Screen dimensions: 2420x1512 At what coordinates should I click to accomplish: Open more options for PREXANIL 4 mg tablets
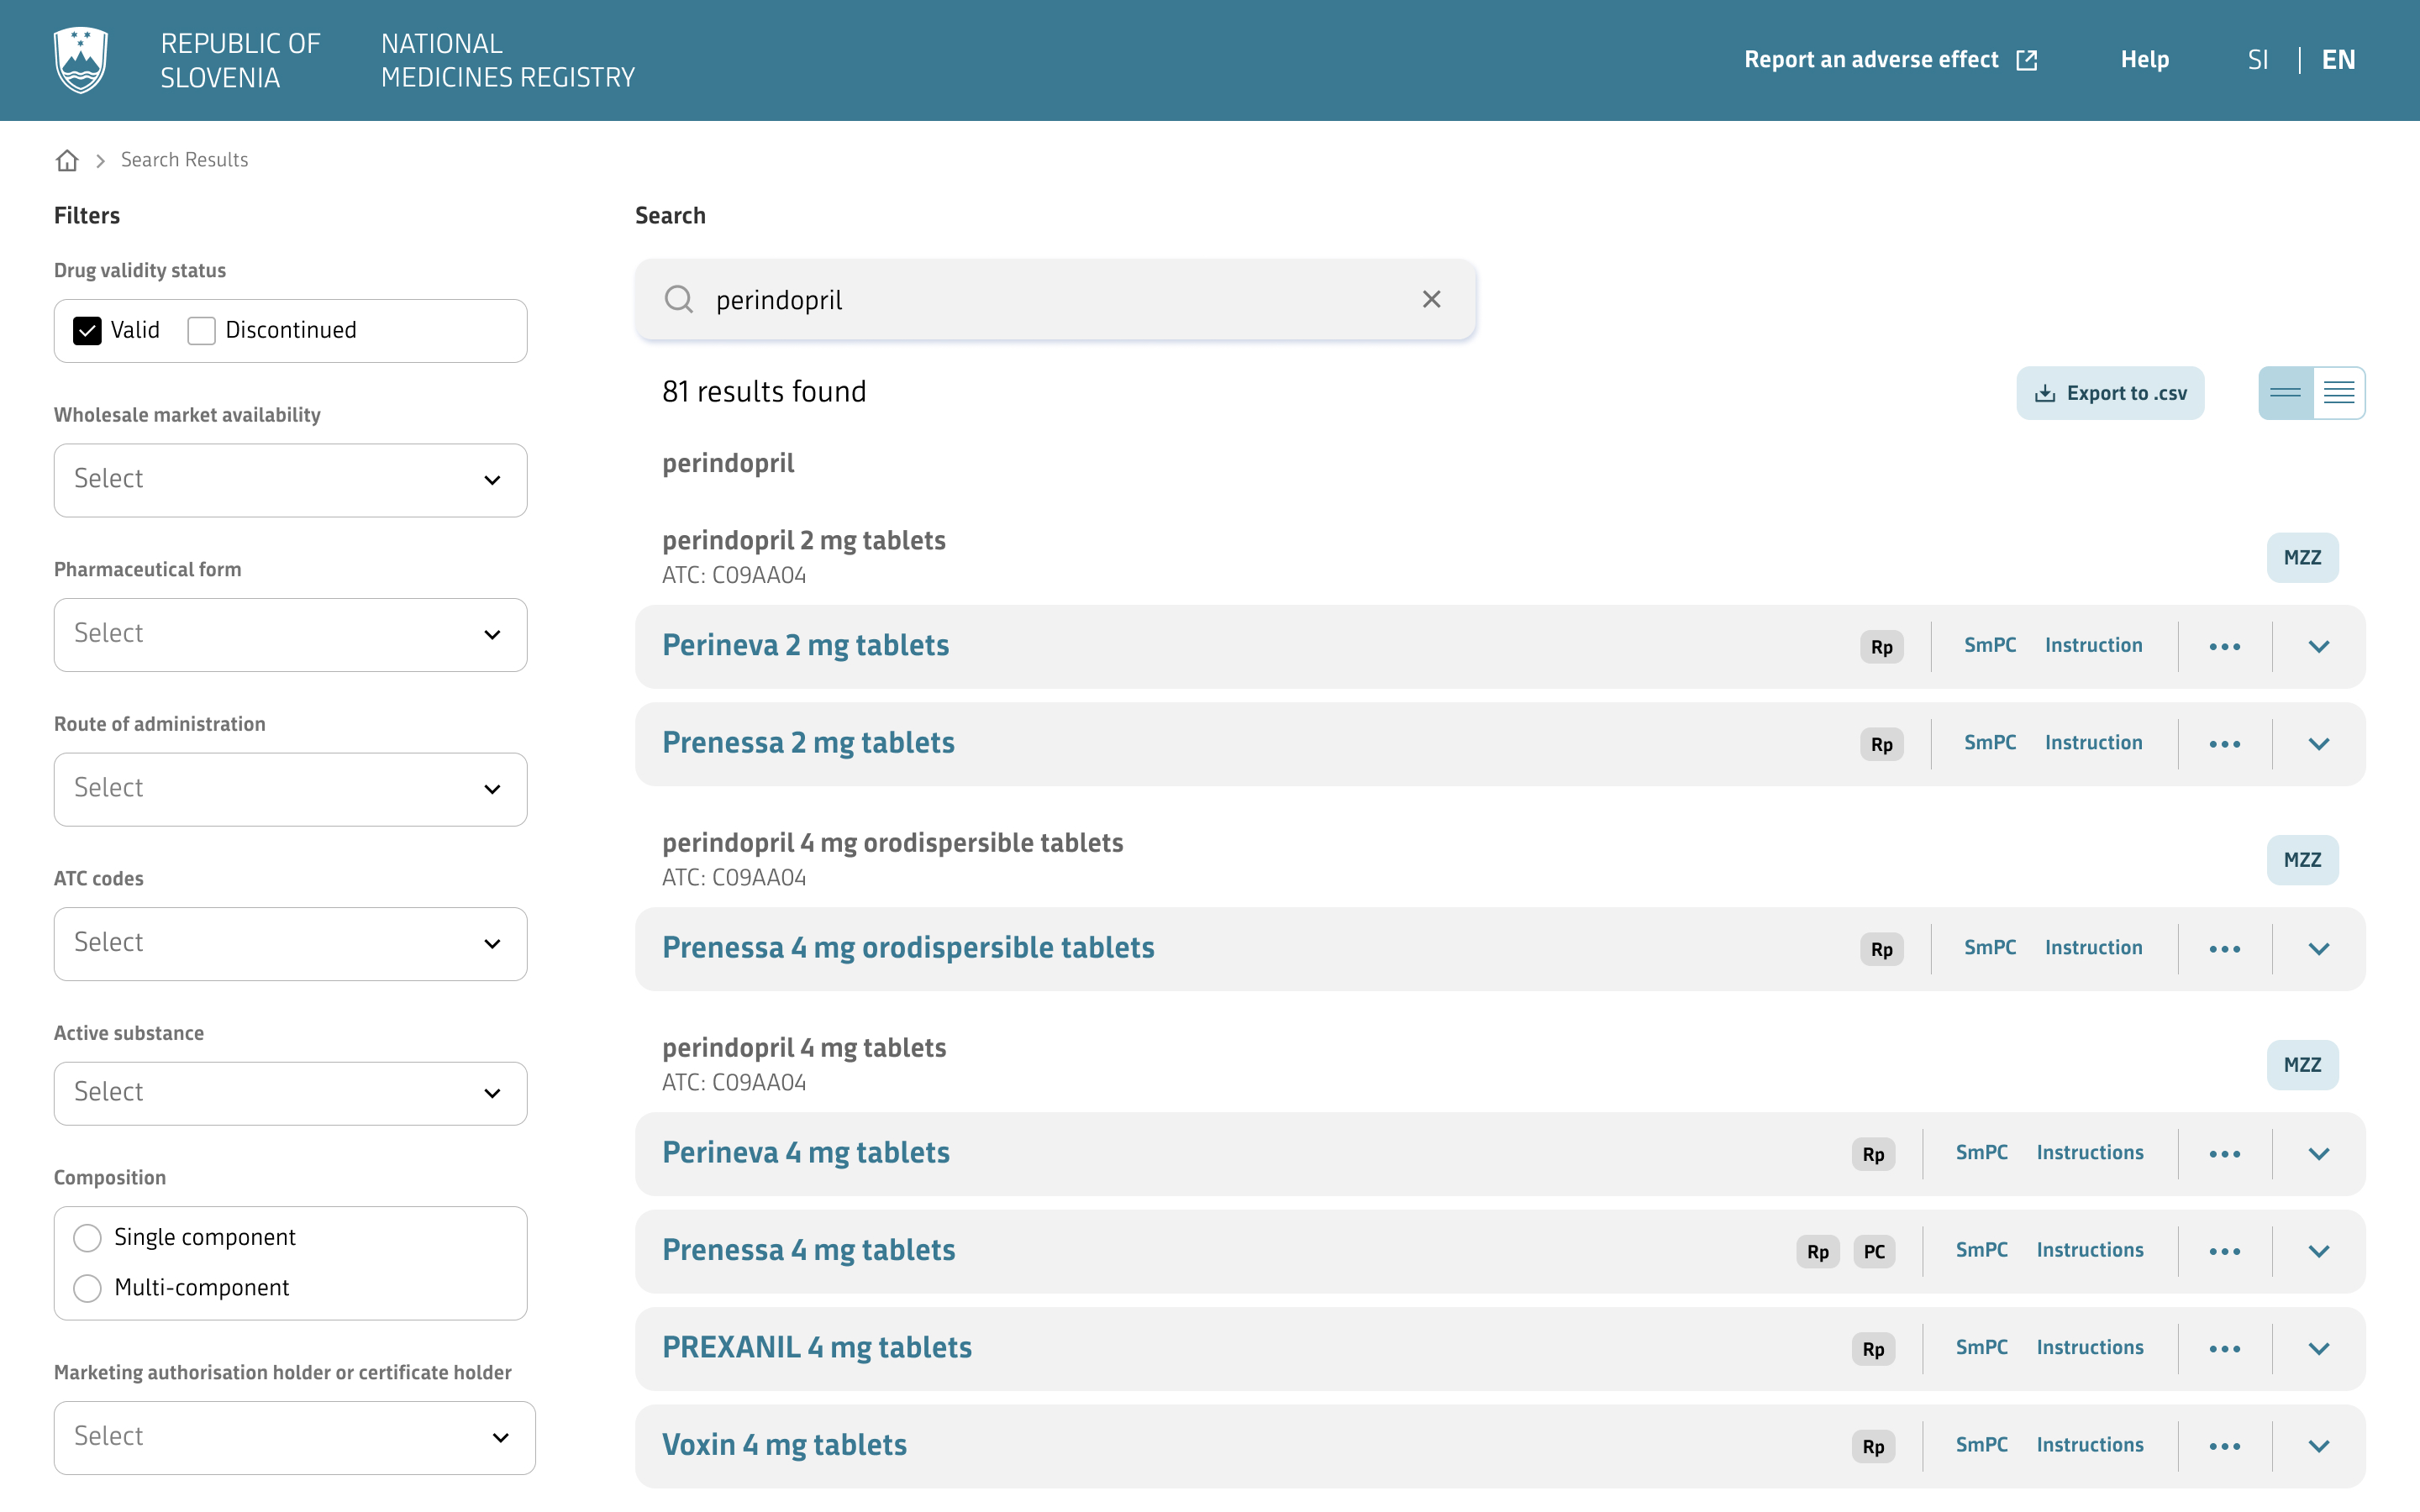pyautogui.click(x=2225, y=1349)
